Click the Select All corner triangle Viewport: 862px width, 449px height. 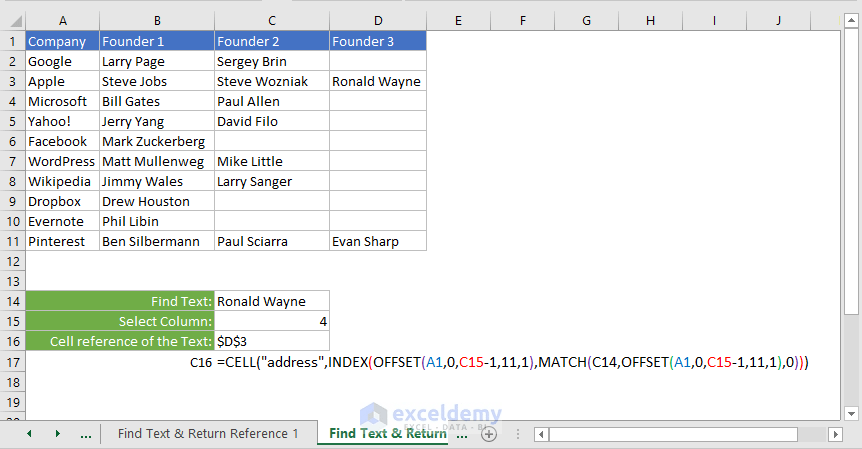click(16, 21)
